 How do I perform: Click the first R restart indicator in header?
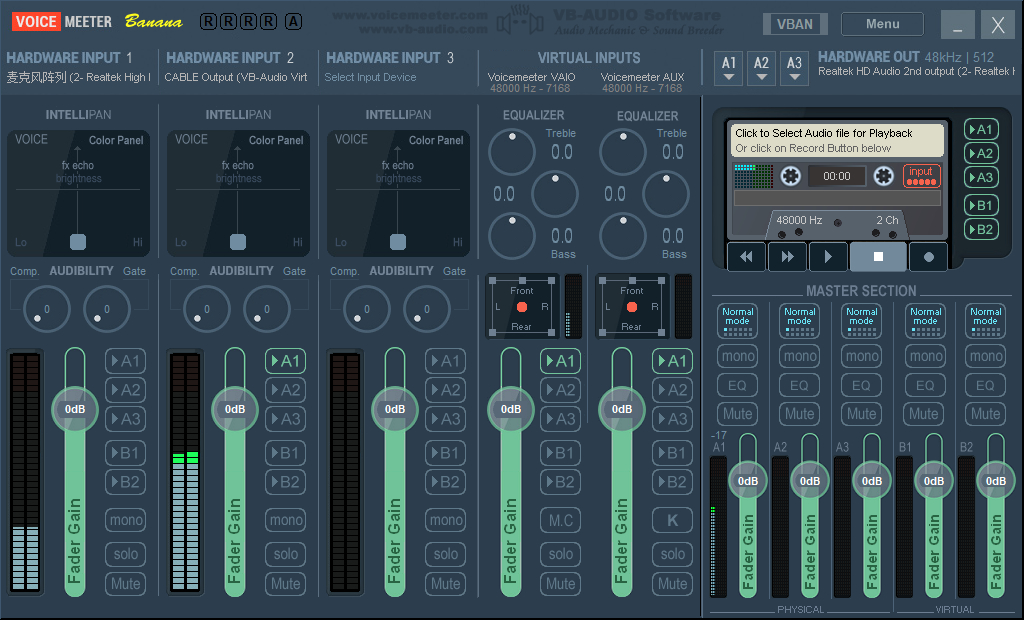(x=208, y=22)
